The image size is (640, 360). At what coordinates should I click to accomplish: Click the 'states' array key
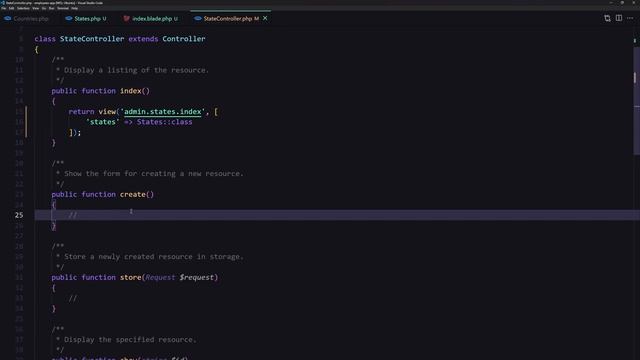(102, 122)
